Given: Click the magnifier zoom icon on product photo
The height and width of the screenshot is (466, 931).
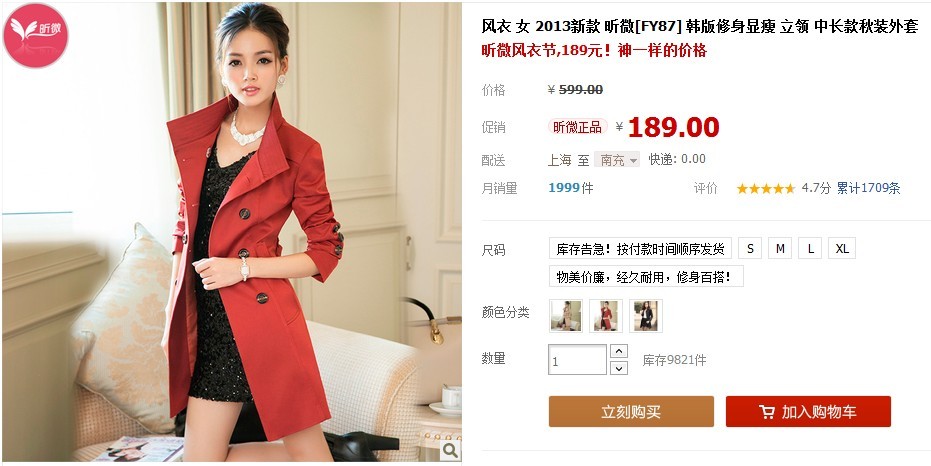Looking at the screenshot, I should (450, 450).
